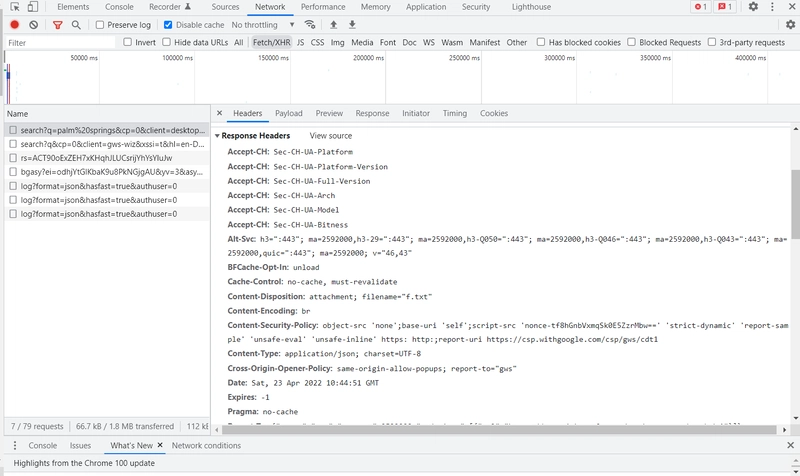This screenshot has height=476, width=800.
Task: Open the Response tab
Action: (372, 113)
